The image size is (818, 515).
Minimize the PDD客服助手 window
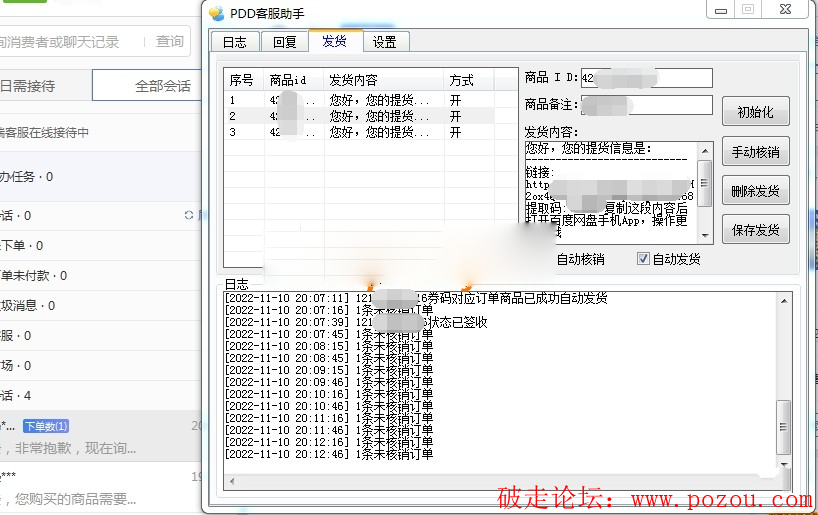click(720, 9)
